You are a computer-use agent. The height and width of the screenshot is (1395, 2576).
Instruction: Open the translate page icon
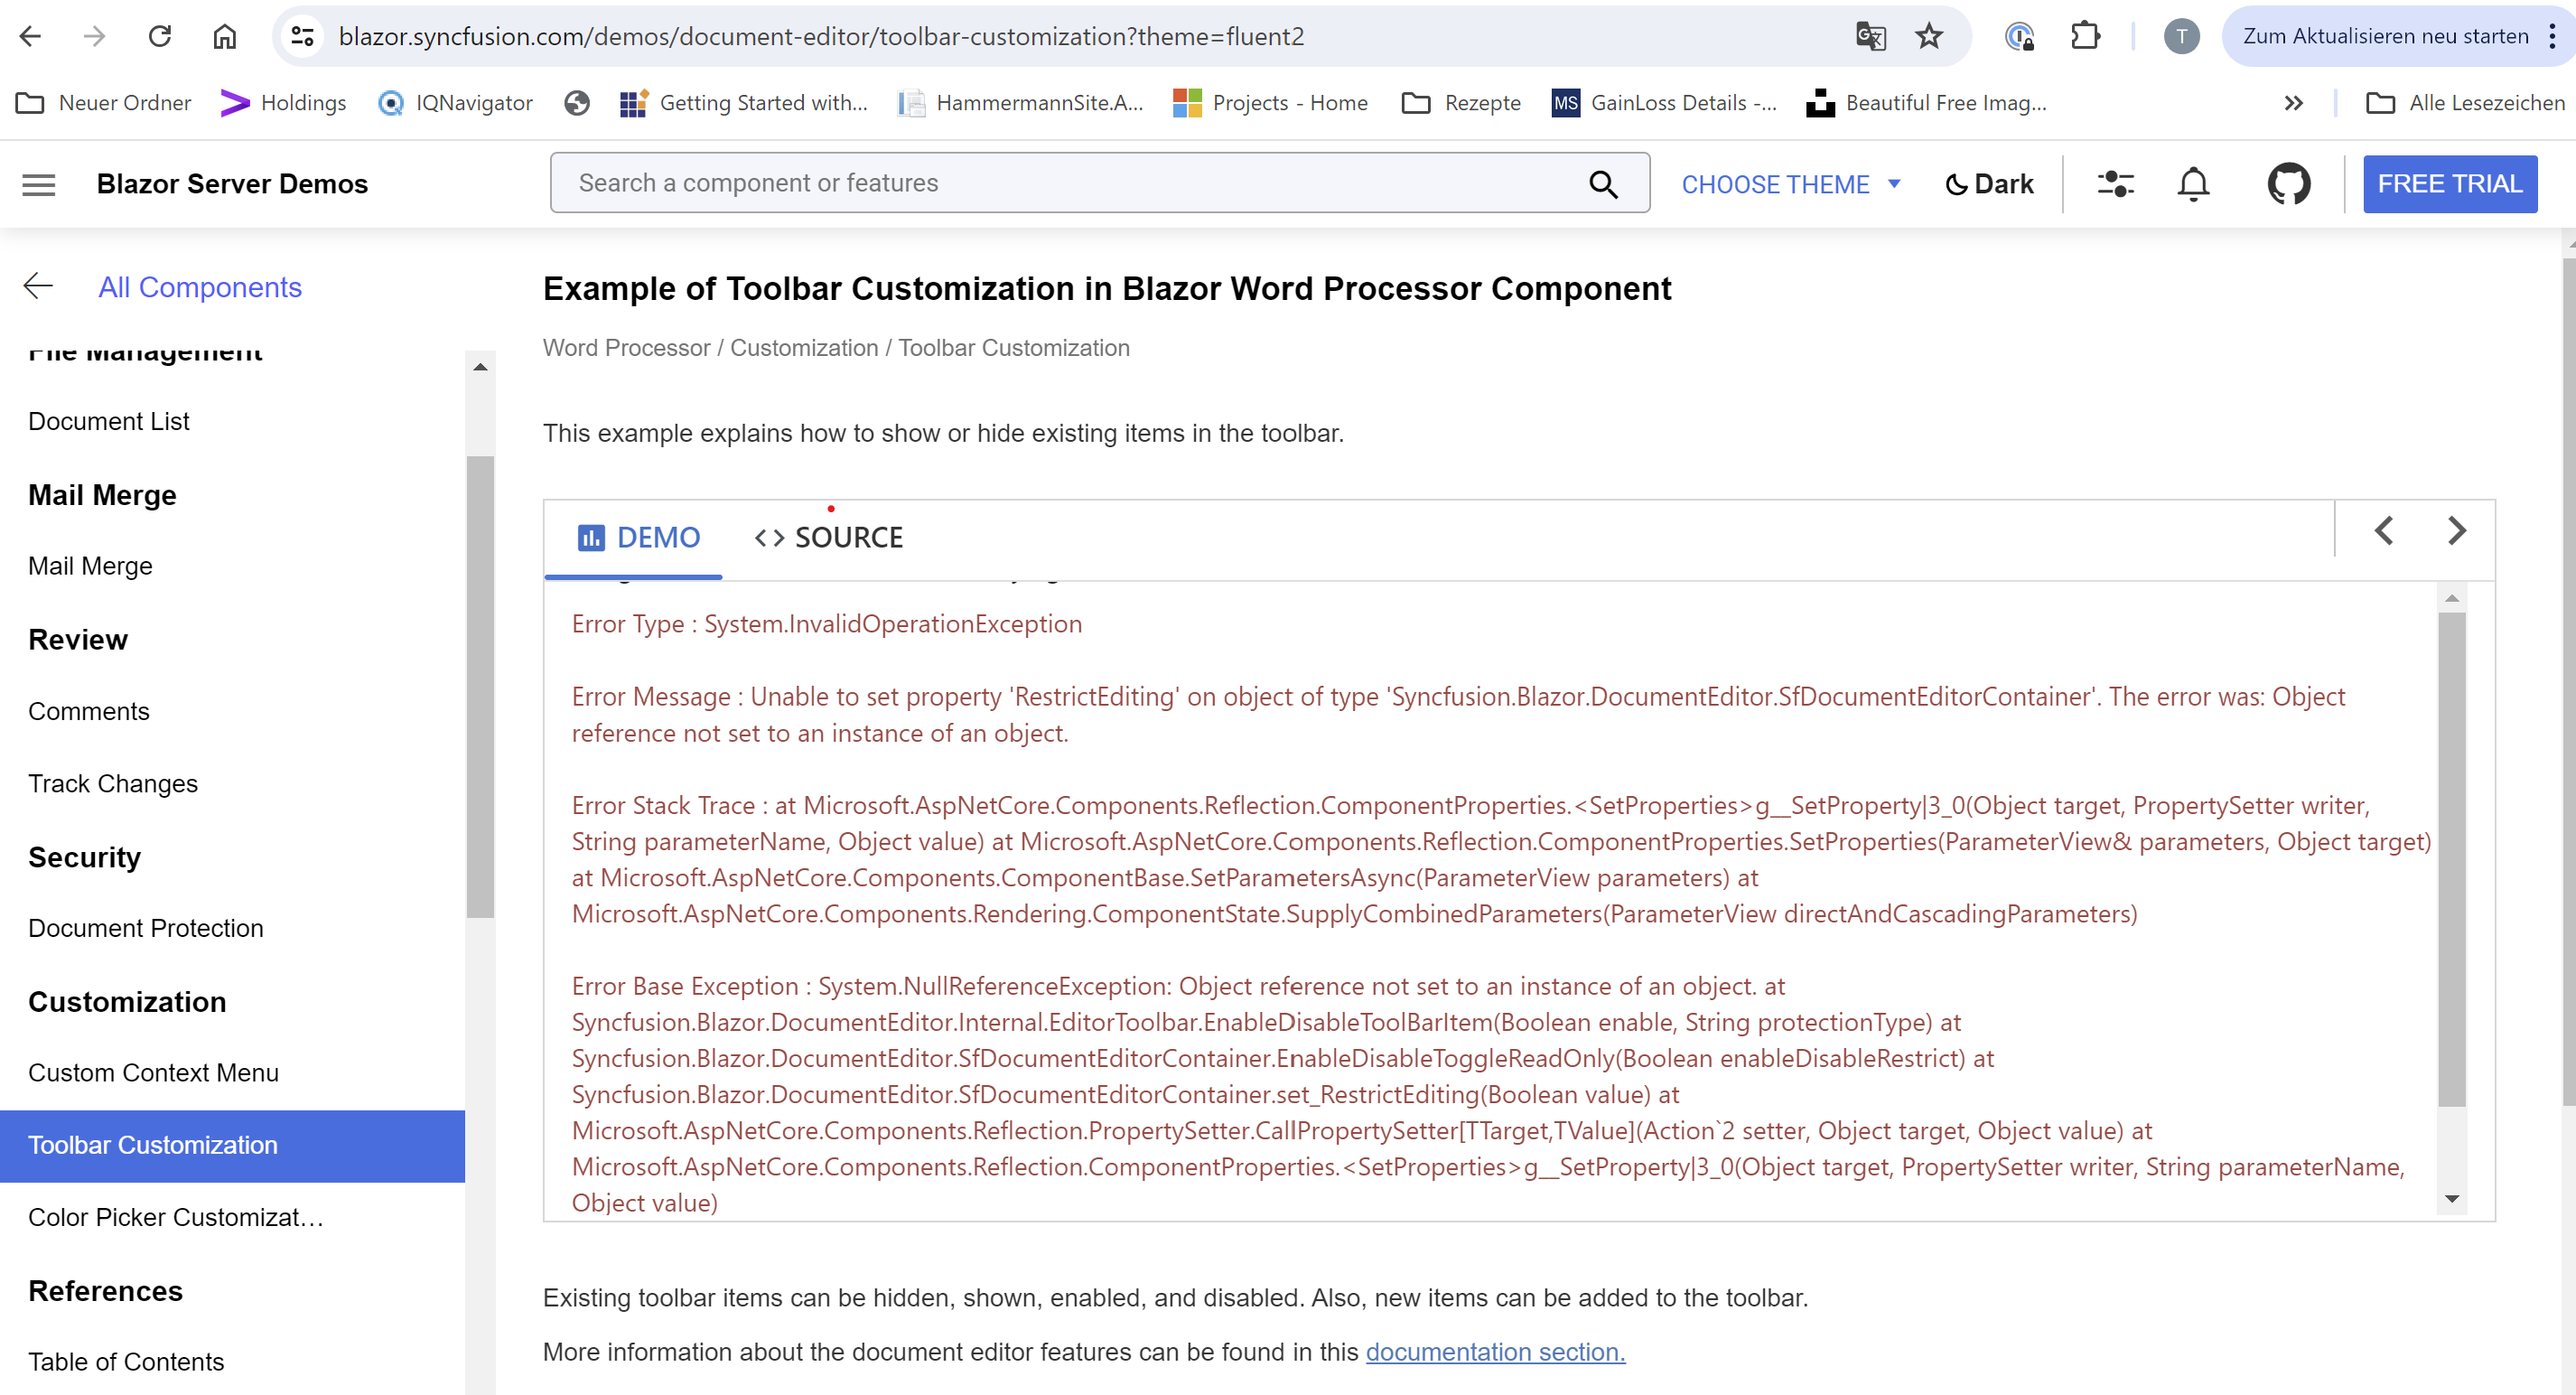[1870, 37]
